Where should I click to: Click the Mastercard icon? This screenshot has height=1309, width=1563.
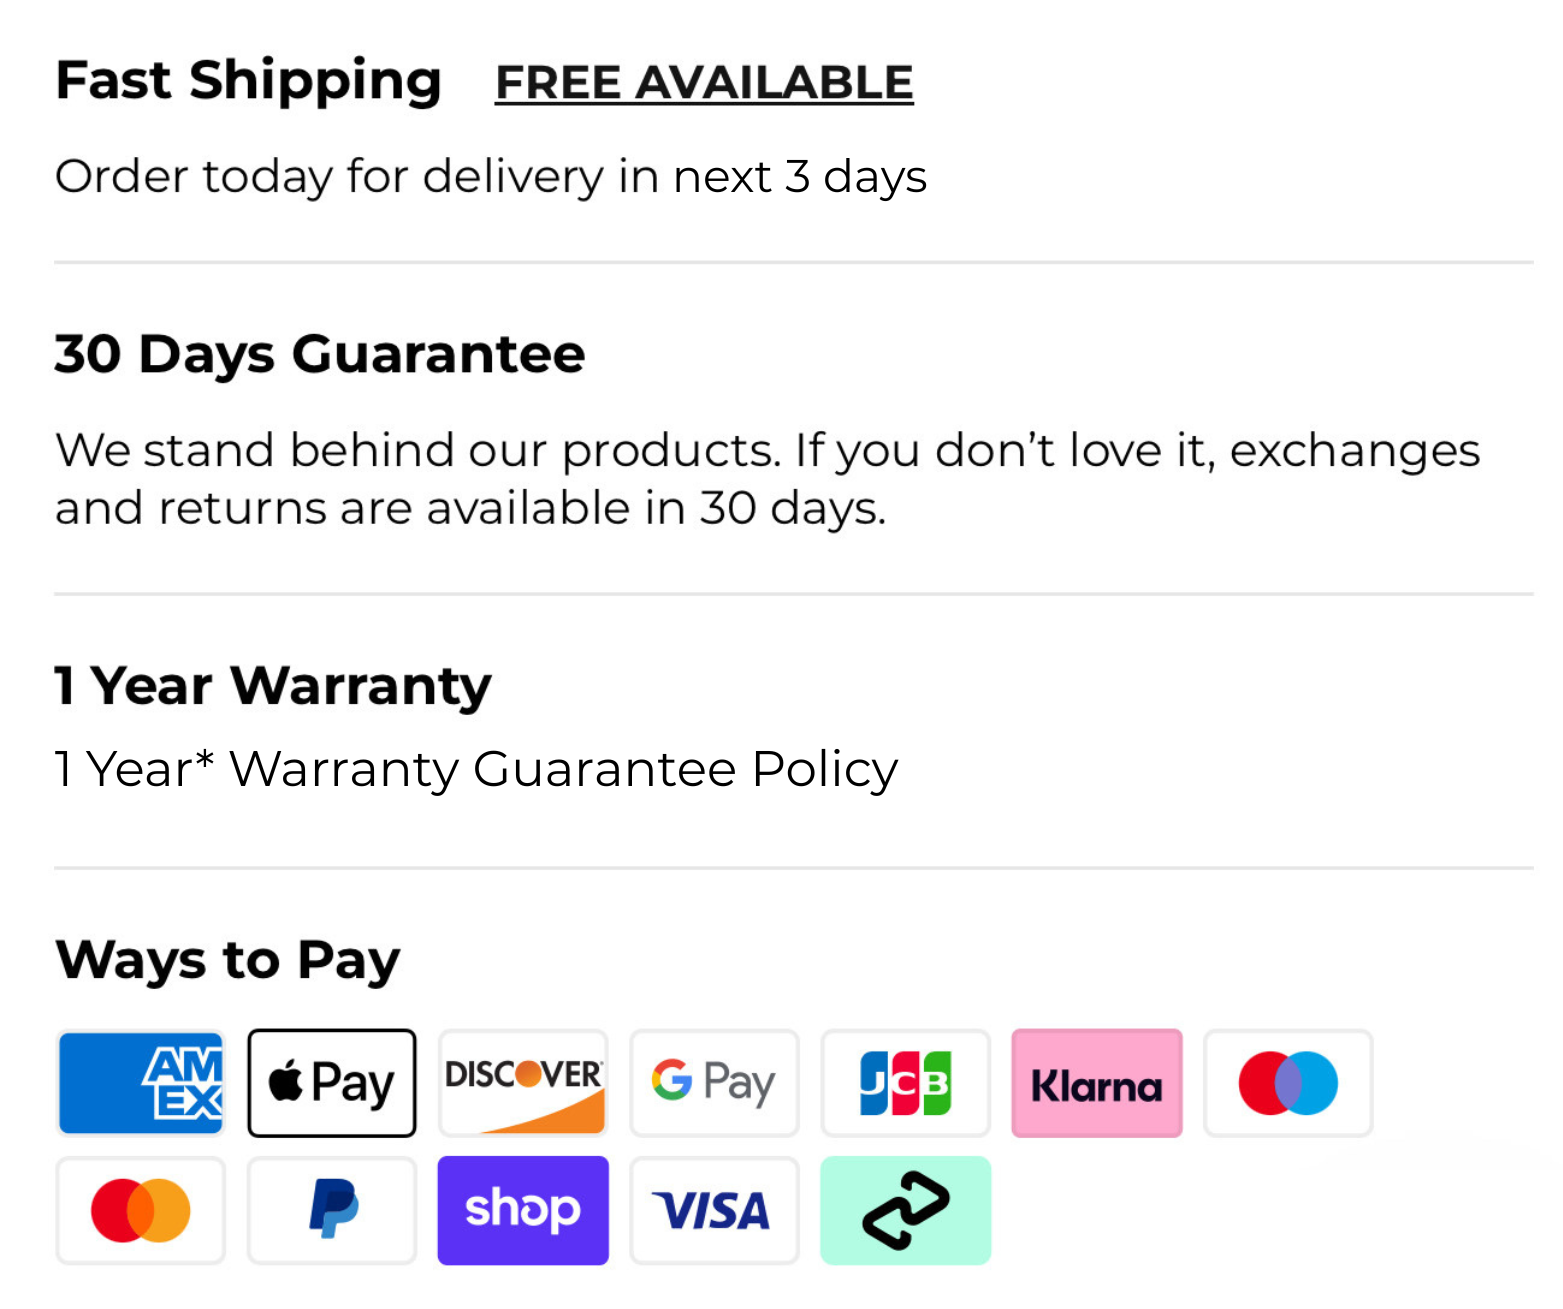tap(141, 1210)
